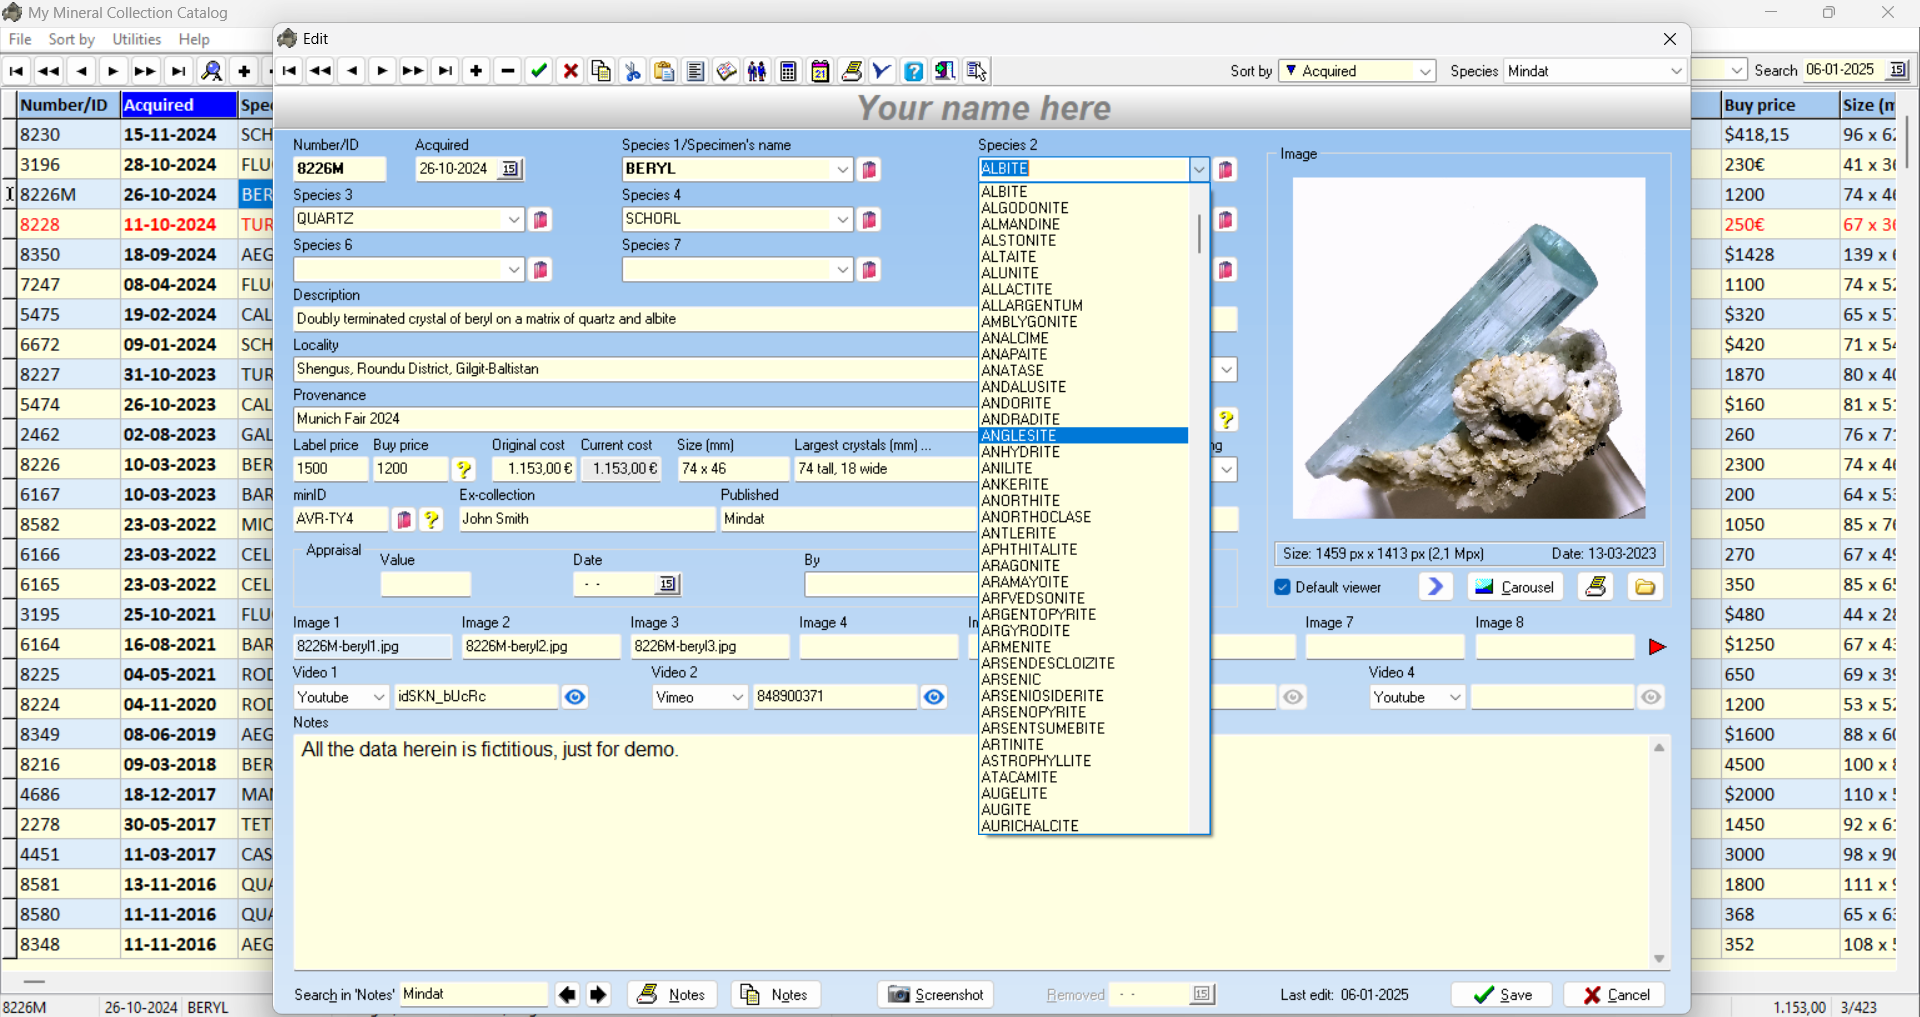Open the Video 1 Youtube source dropdown
The width and height of the screenshot is (1920, 1017).
coord(379,697)
